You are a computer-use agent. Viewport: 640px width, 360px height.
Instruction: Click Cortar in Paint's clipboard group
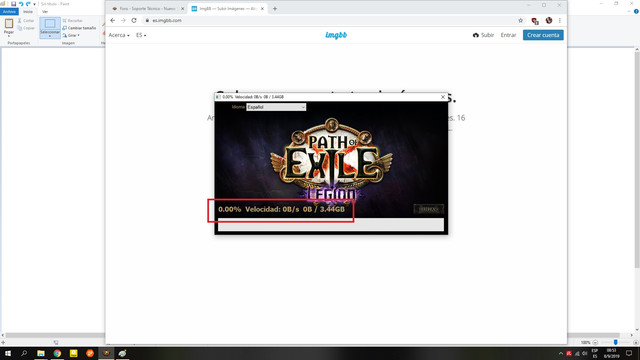click(x=26, y=20)
